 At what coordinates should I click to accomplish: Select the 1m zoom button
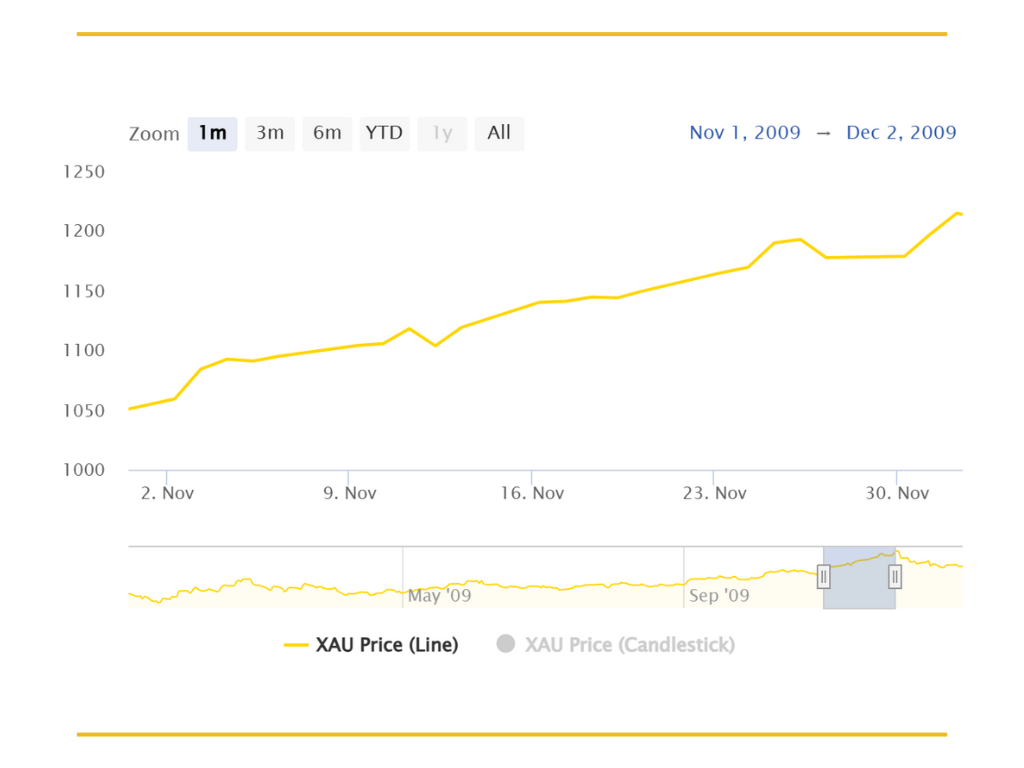[212, 133]
